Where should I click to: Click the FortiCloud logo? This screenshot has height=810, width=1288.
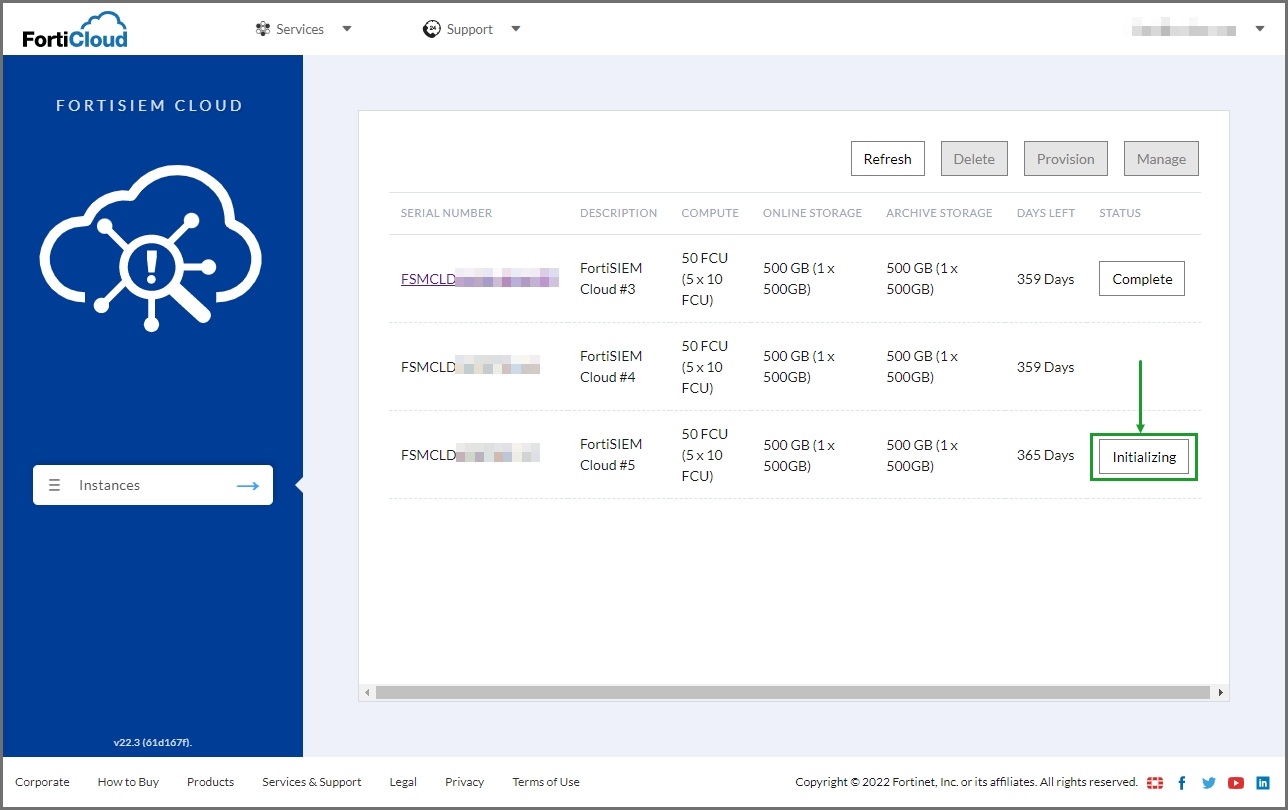click(x=75, y=30)
